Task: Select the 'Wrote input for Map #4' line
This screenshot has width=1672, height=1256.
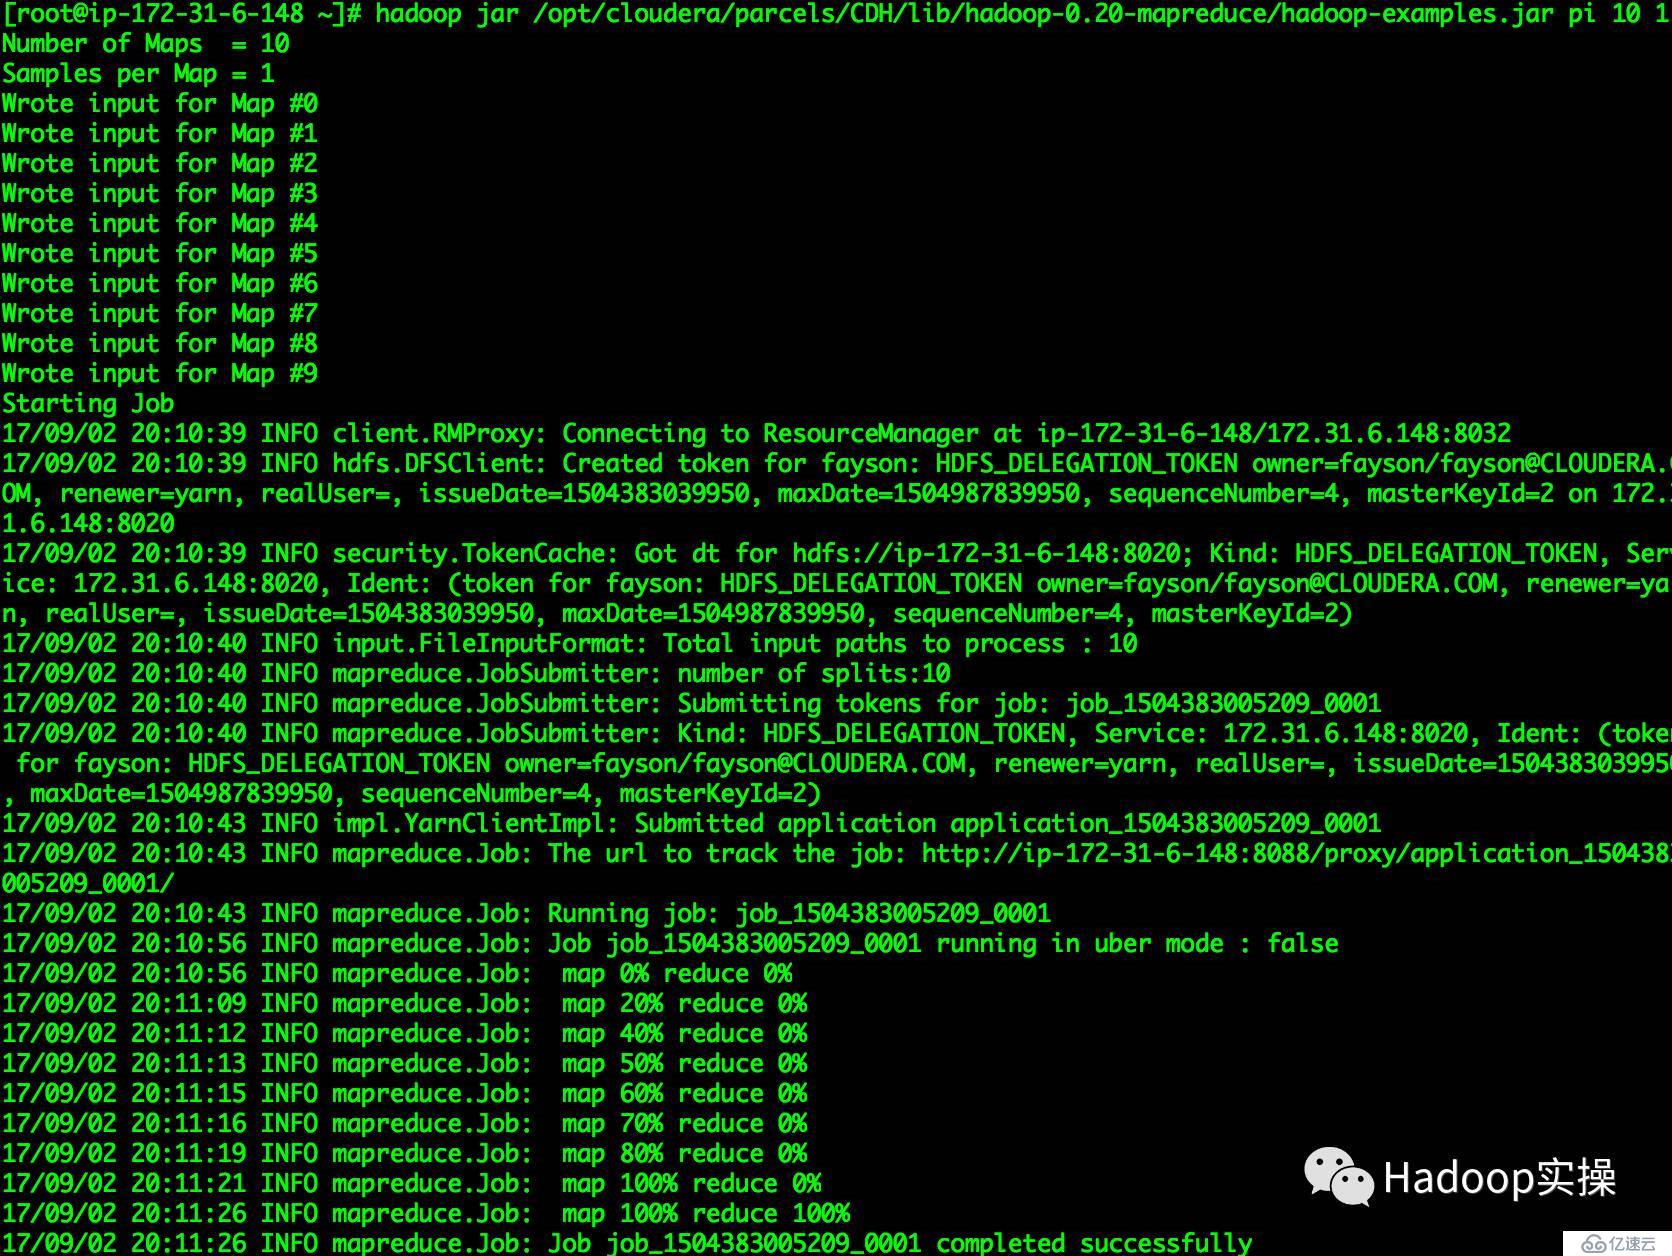Action: pos(160,224)
